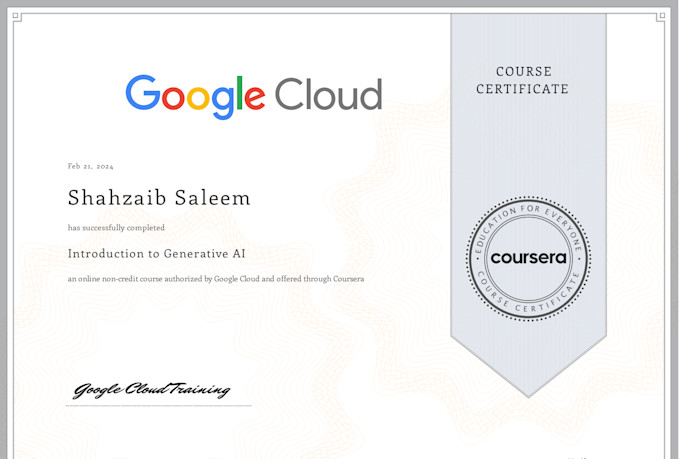Viewport: 680px width, 459px height.
Task: Click the 'Google Cloud Training' signature
Action: point(151,390)
